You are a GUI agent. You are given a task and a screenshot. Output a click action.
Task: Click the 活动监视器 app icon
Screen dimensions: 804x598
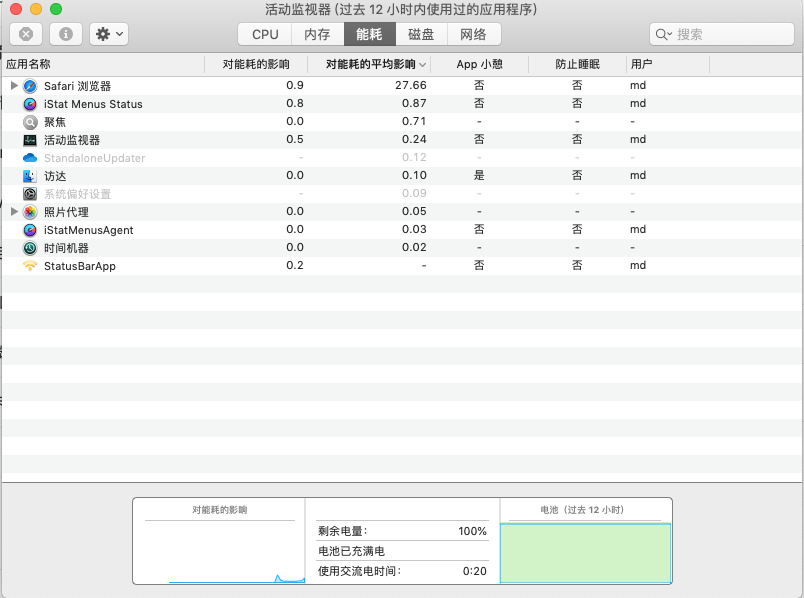(x=30, y=140)
